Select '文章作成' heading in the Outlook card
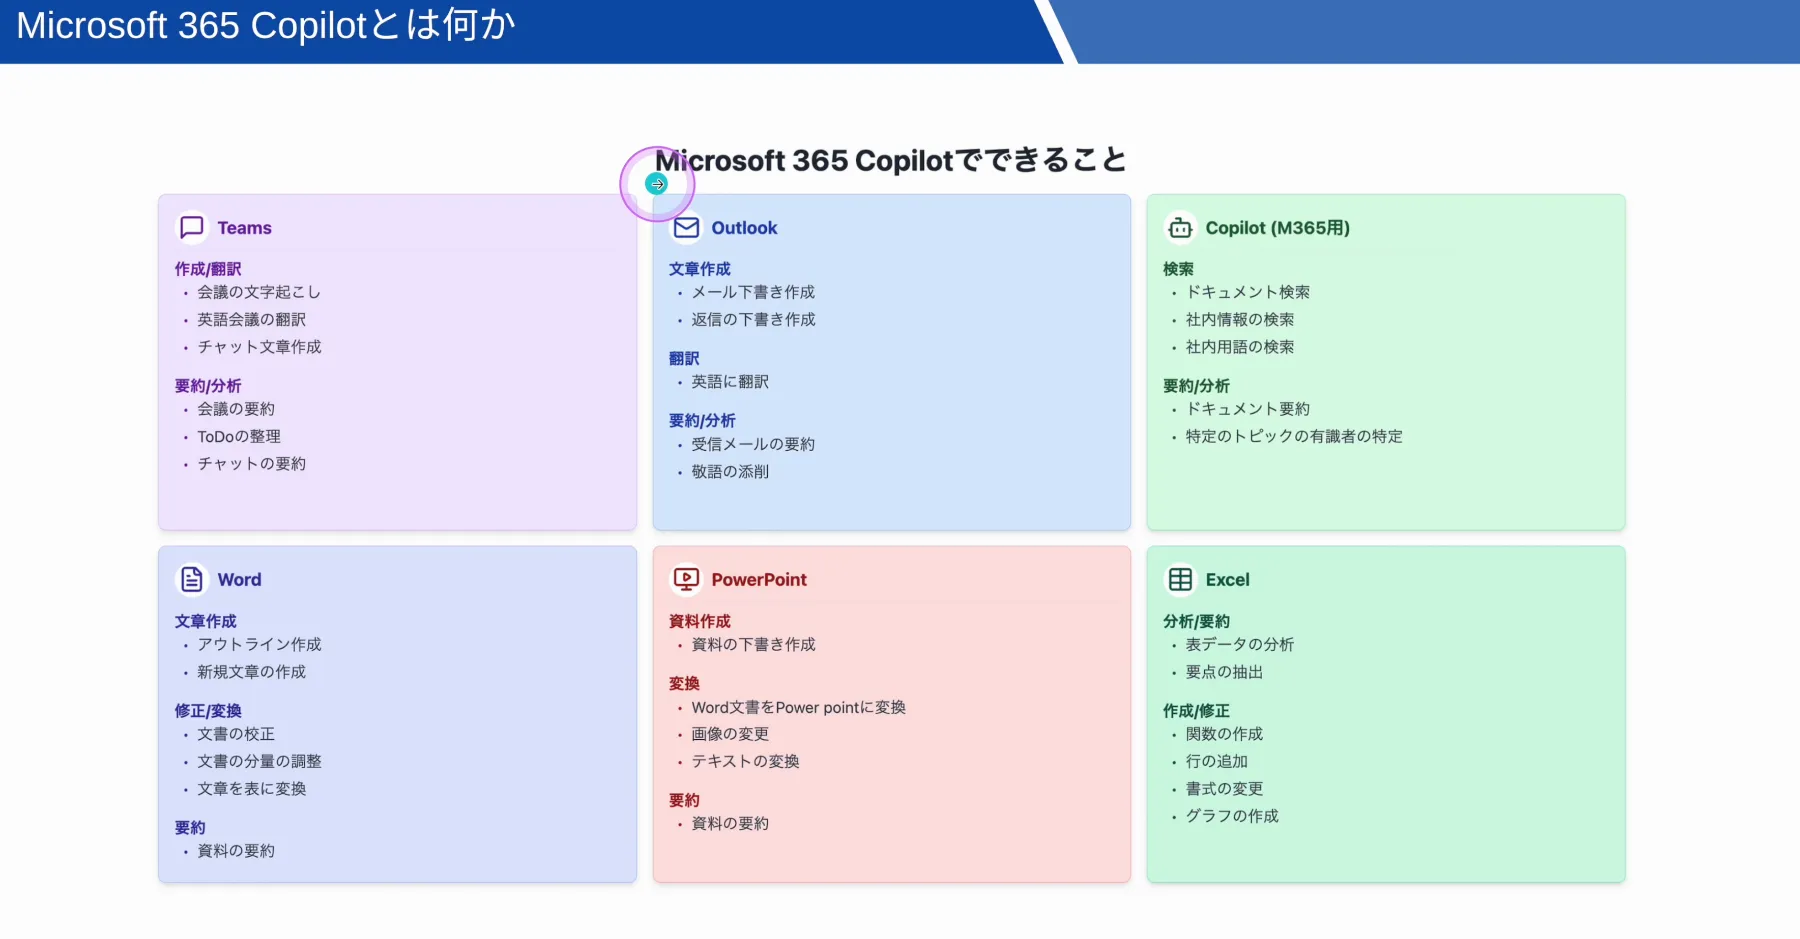 coord(700,269)
